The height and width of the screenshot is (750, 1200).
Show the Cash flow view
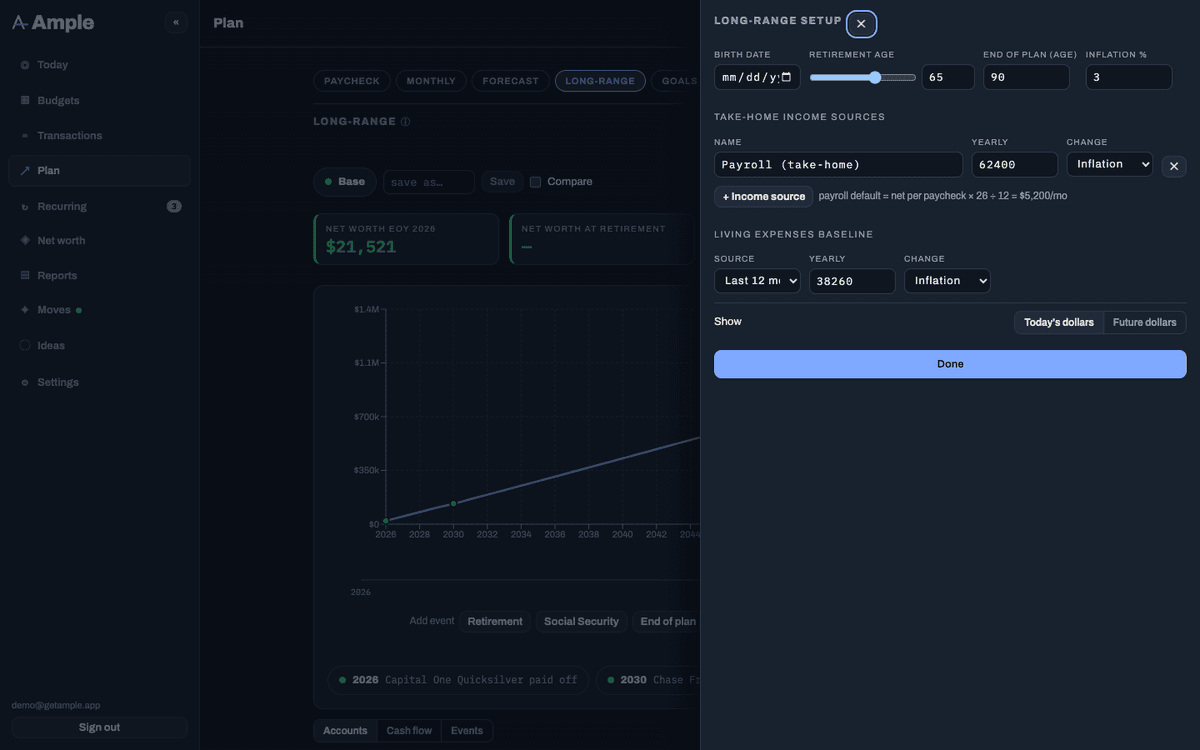[x=409, y=731]
